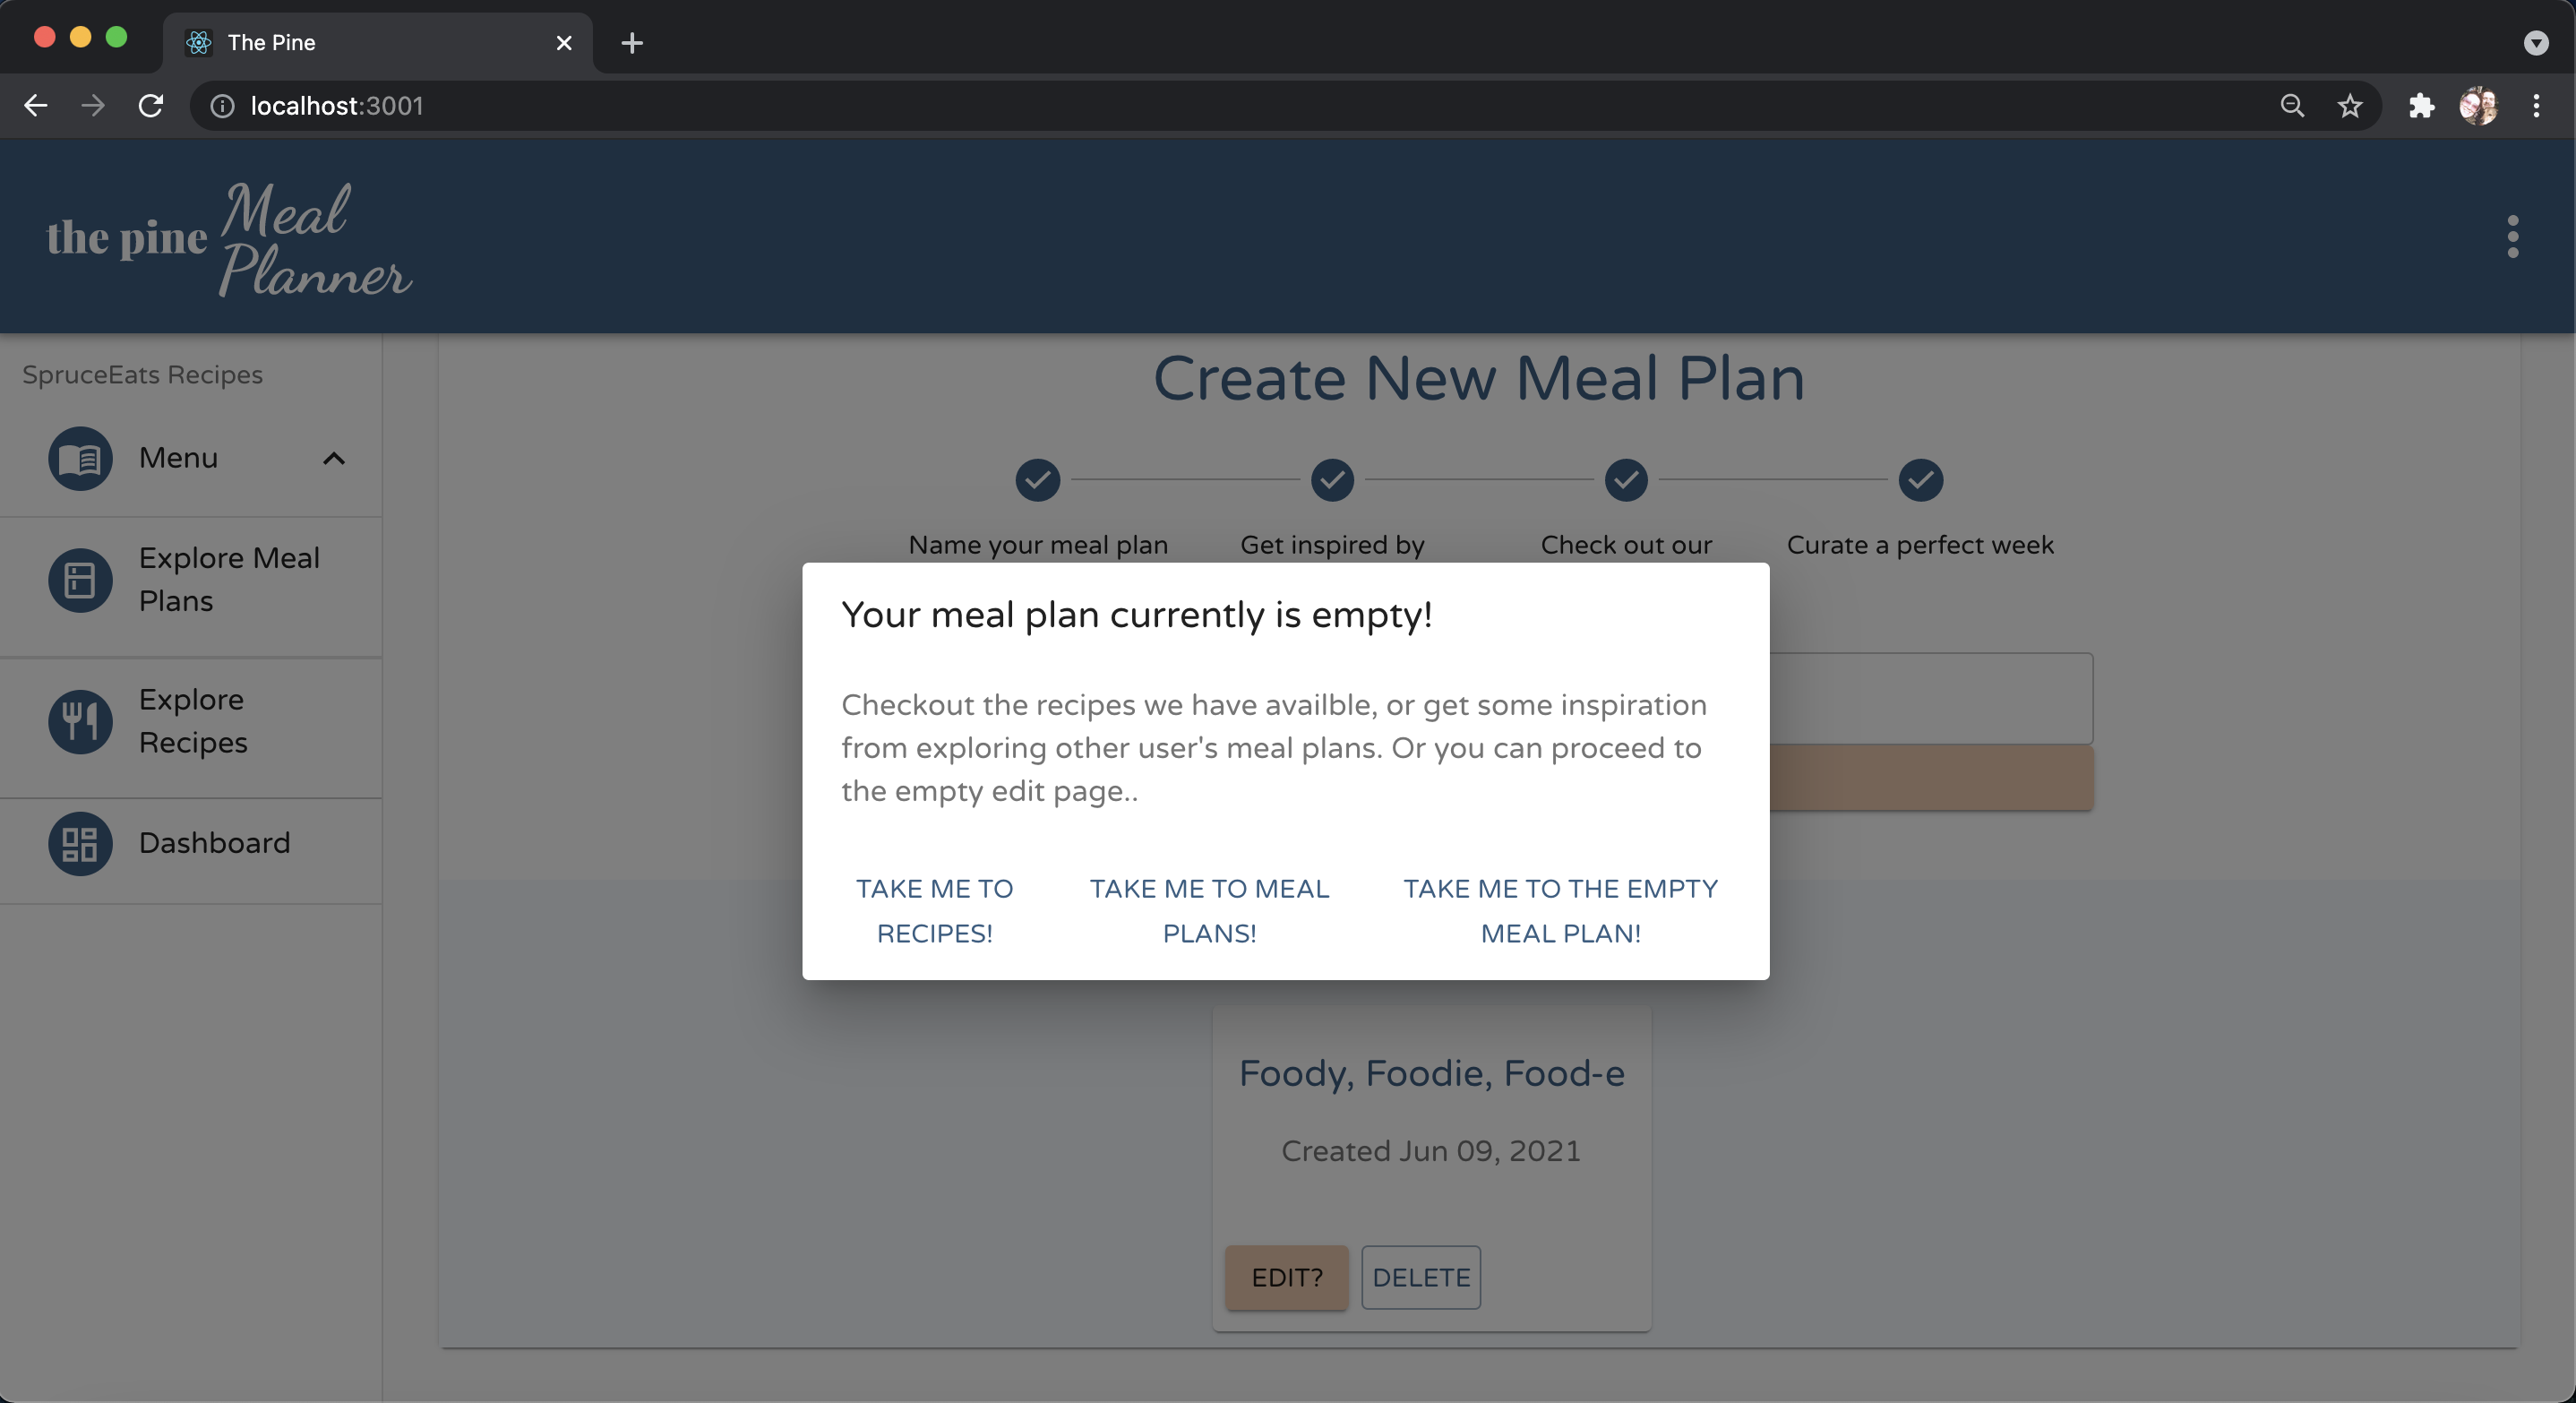Click the second step checkmark indicator
Screen dimensions: 2576x1403
(x=1331, y=480)
